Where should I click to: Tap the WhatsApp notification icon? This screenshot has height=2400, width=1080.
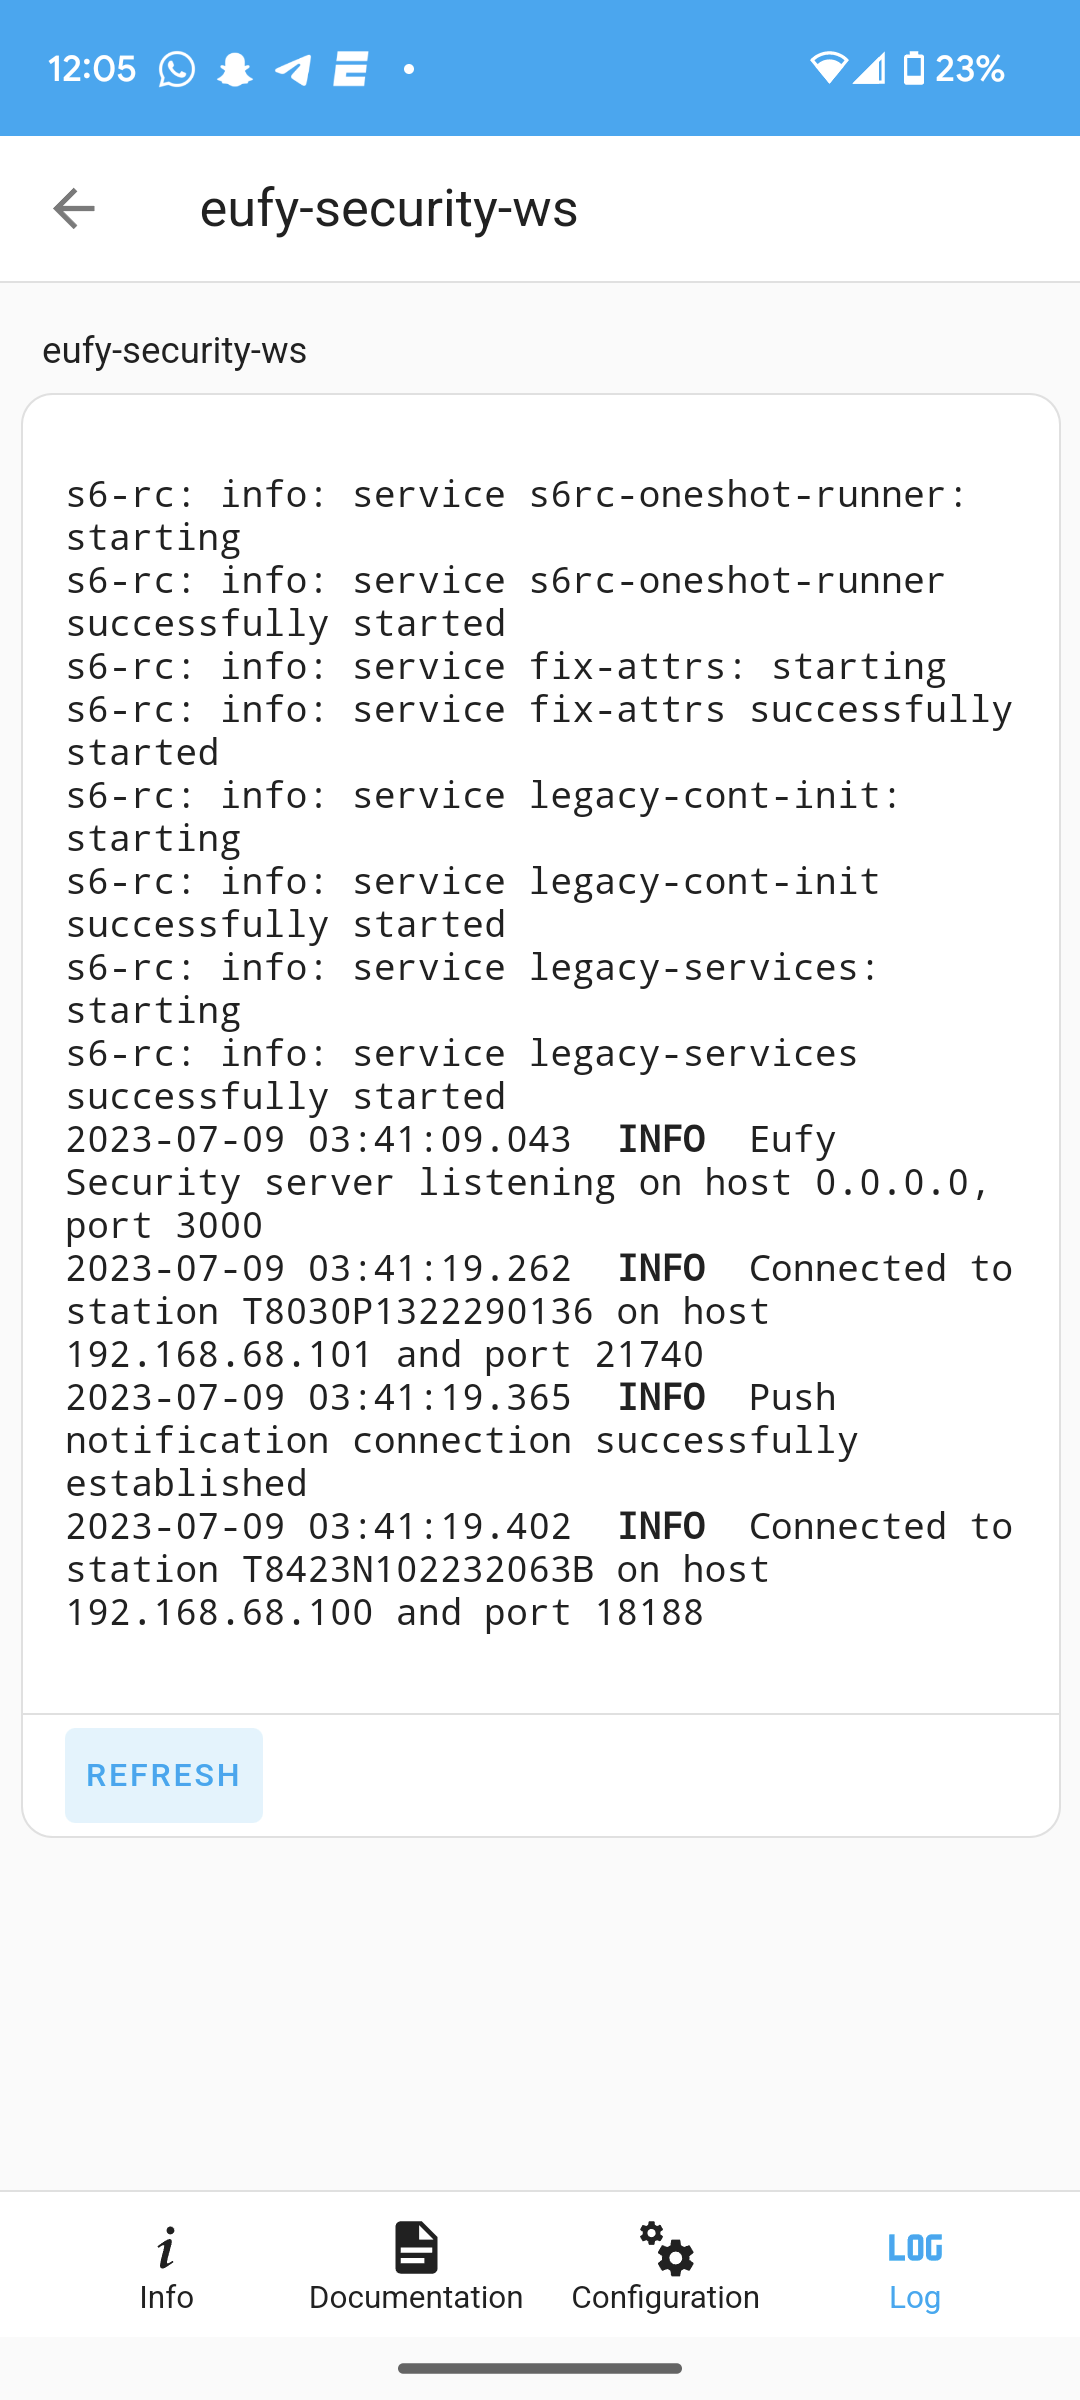point(177,67)
